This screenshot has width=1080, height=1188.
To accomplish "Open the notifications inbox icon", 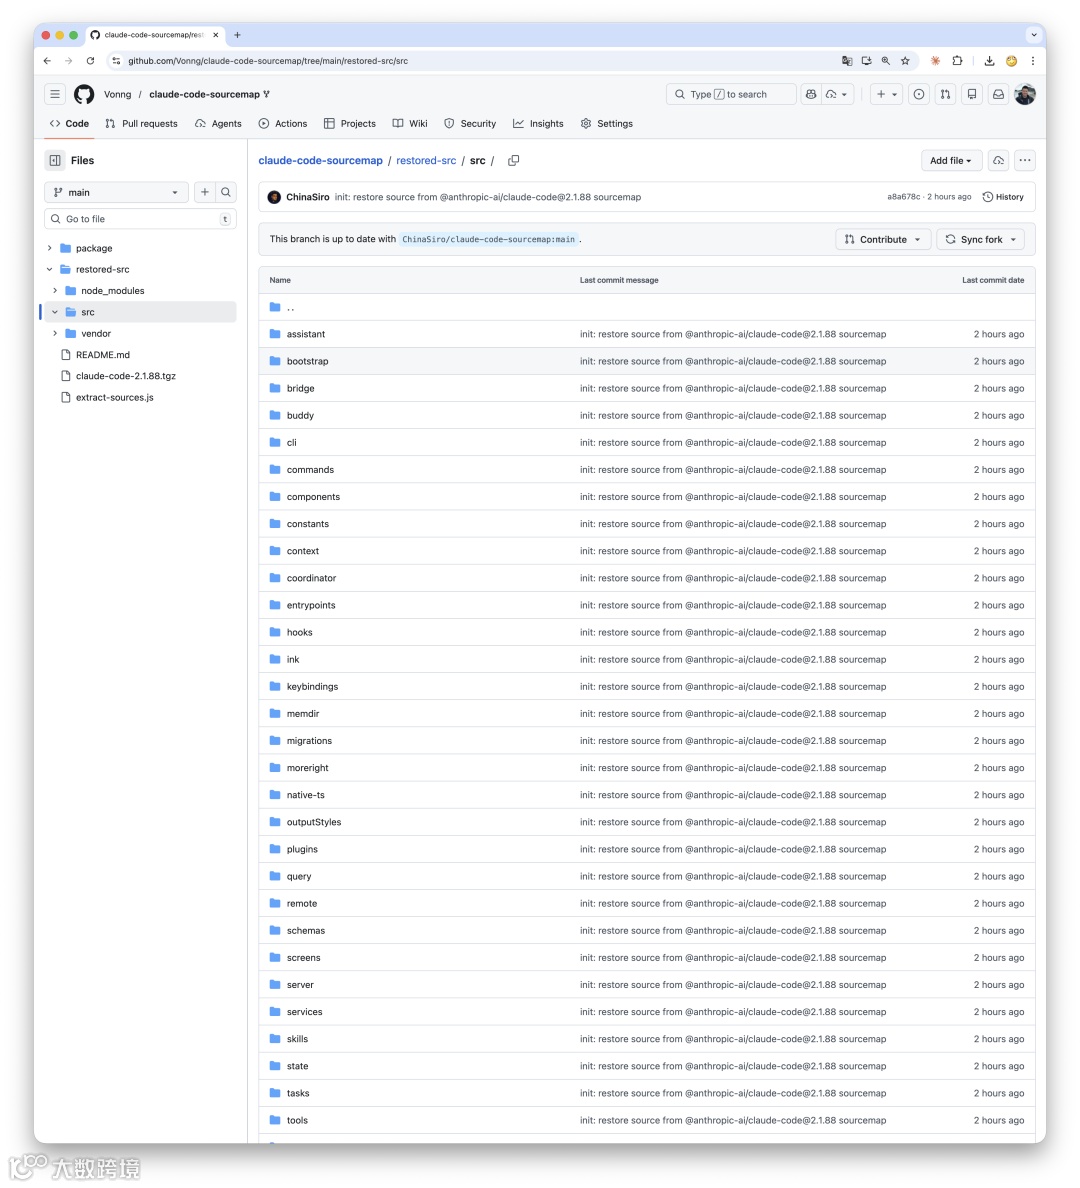I will [x=998, y=94].
